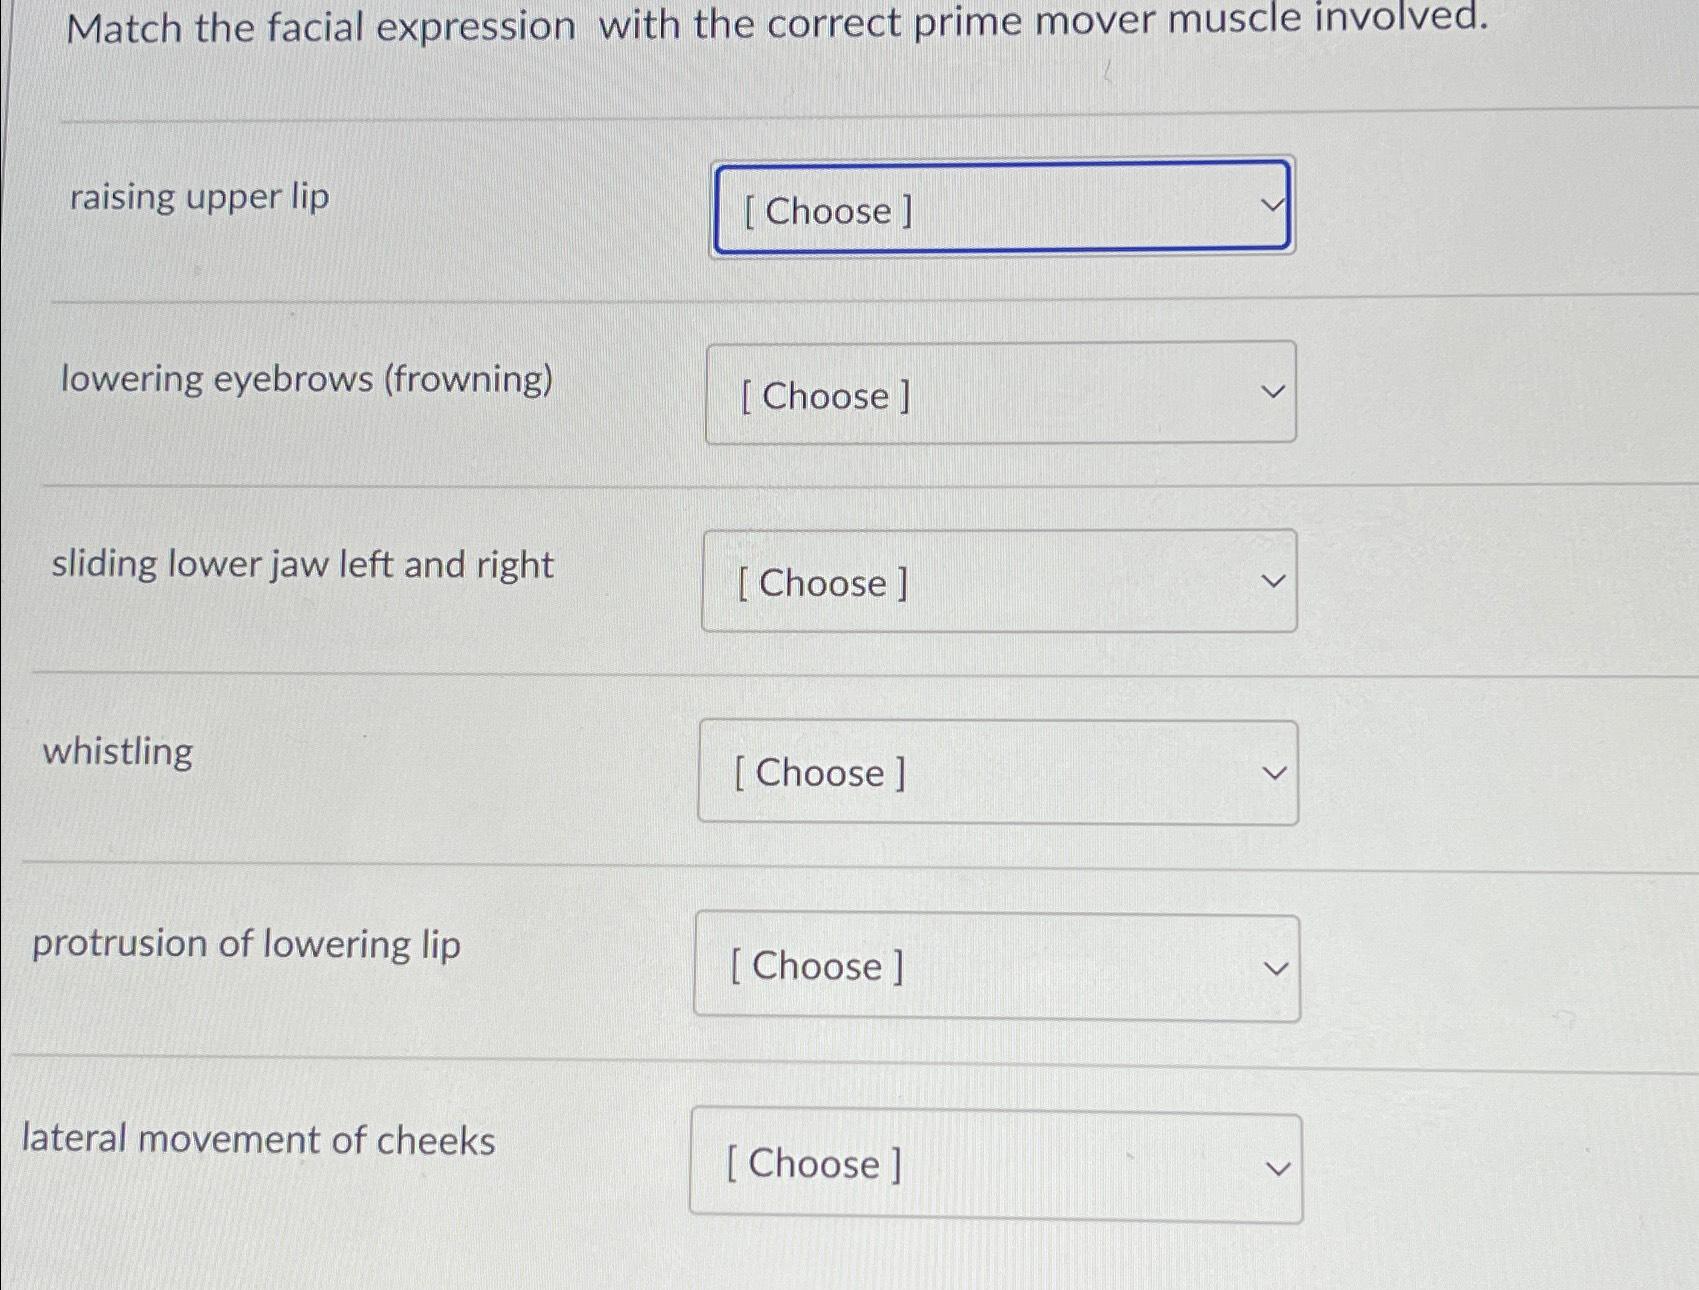Click the label raising upper lip
The height and width of the screenshot is (1290, 1699).
198,197
